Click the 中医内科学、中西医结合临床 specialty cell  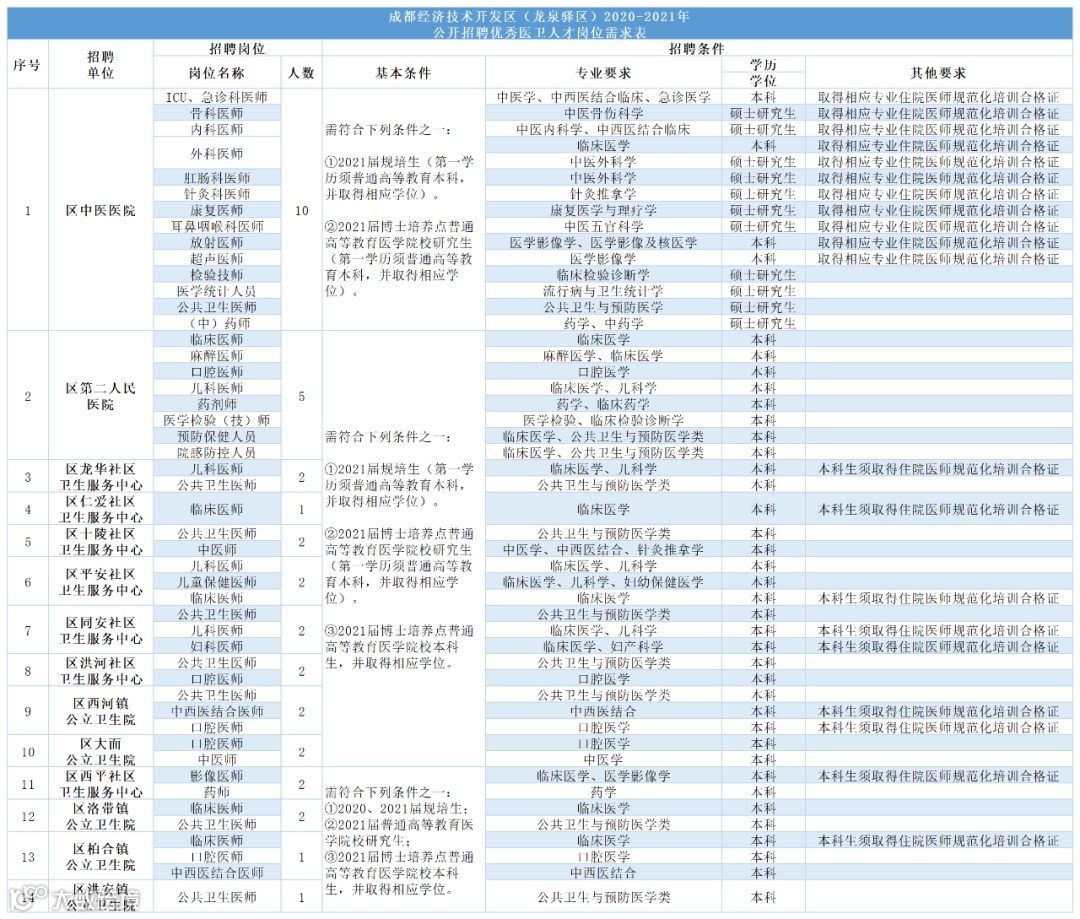603,130
